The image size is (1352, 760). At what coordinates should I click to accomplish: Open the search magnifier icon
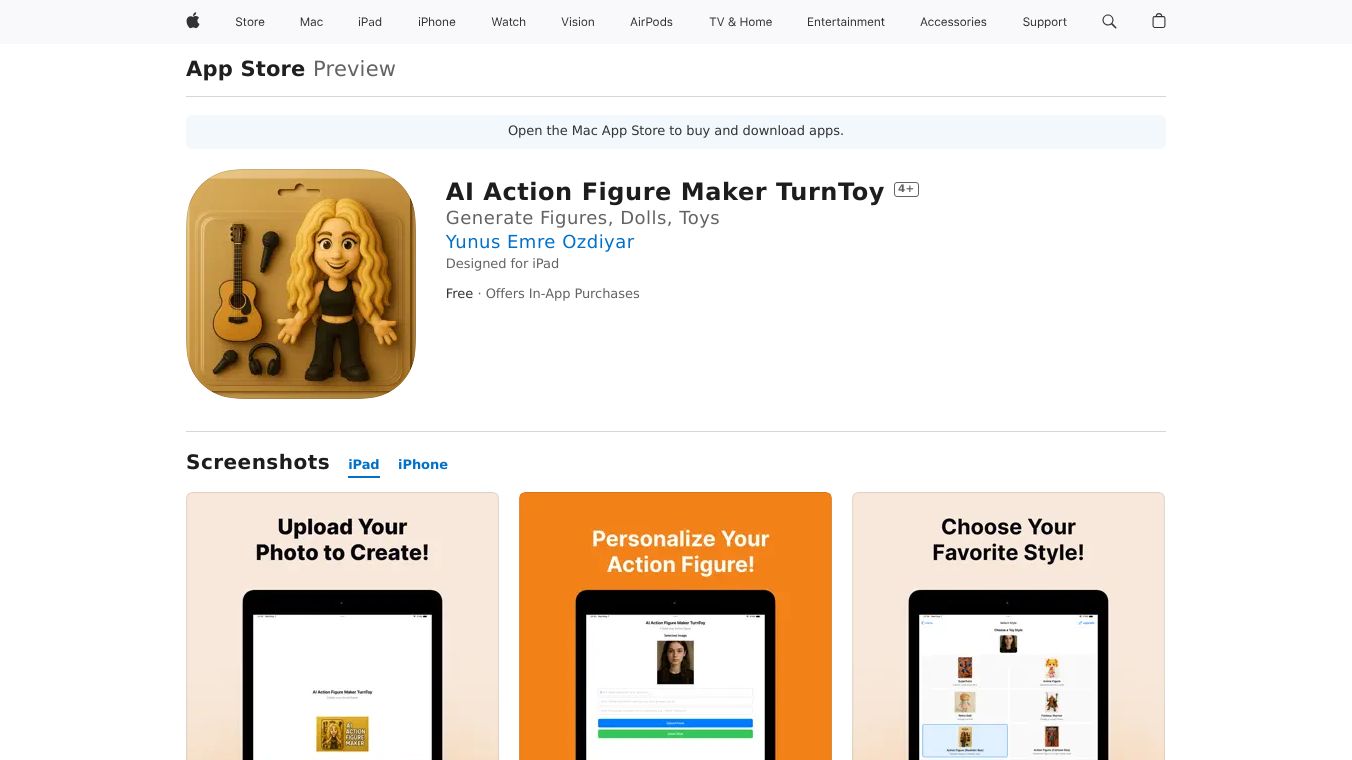pyautogui.click(x=1109, y=21)
